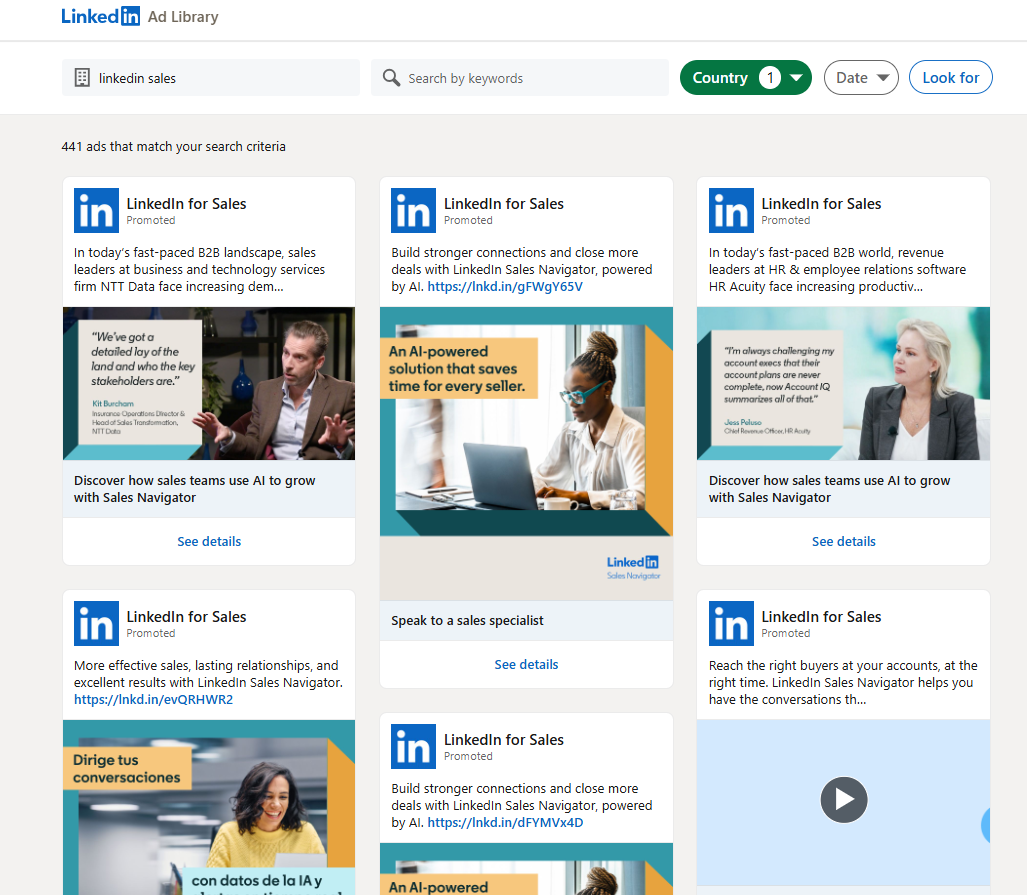This screenshot has height=895, width=1027.
Task: Click 'LinkedIn for Sales' name on HR Acuity card
Action: (x=821, y=204)
